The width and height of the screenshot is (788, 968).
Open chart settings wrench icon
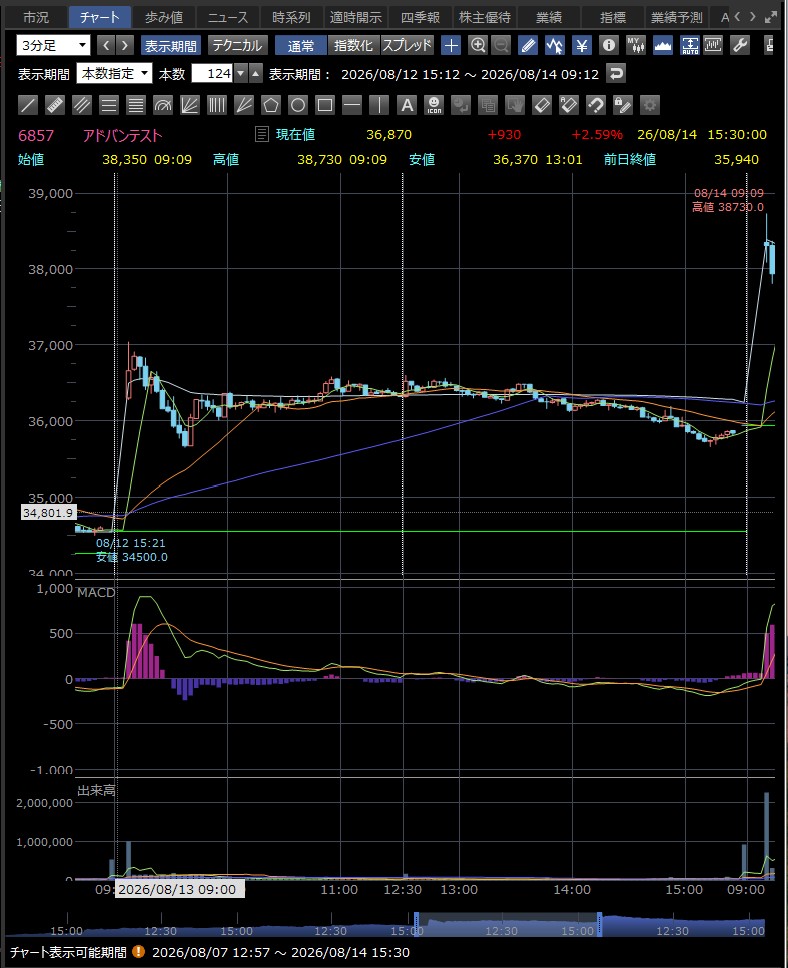740,45
